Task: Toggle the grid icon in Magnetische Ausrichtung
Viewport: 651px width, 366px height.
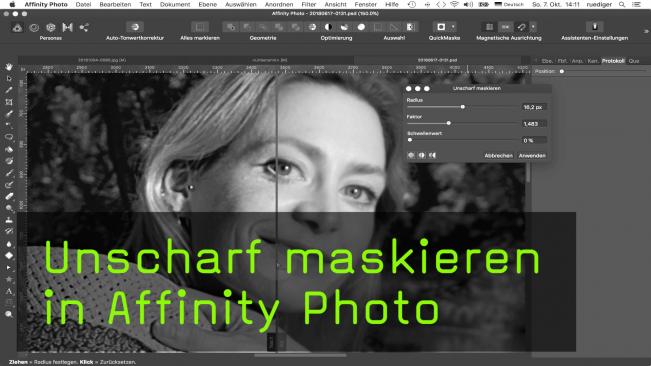Action: click(489, 27)
